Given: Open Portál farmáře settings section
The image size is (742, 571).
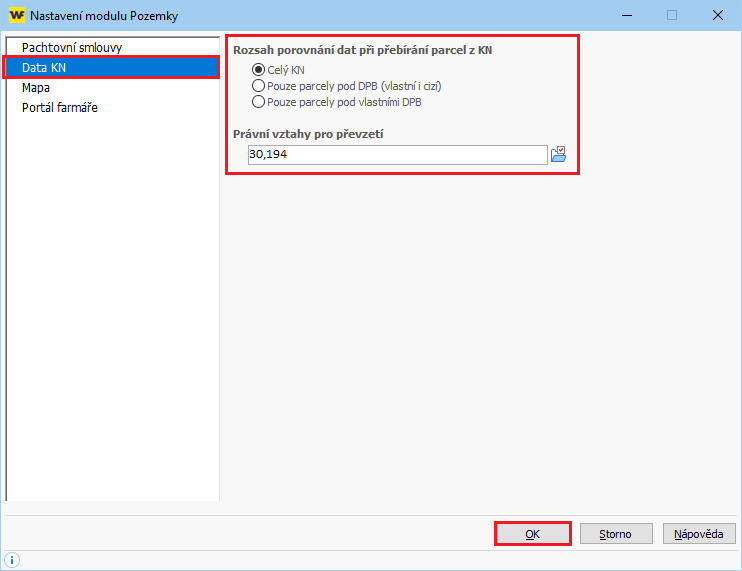Looking at the screenshot, I should tap(60, 107).
